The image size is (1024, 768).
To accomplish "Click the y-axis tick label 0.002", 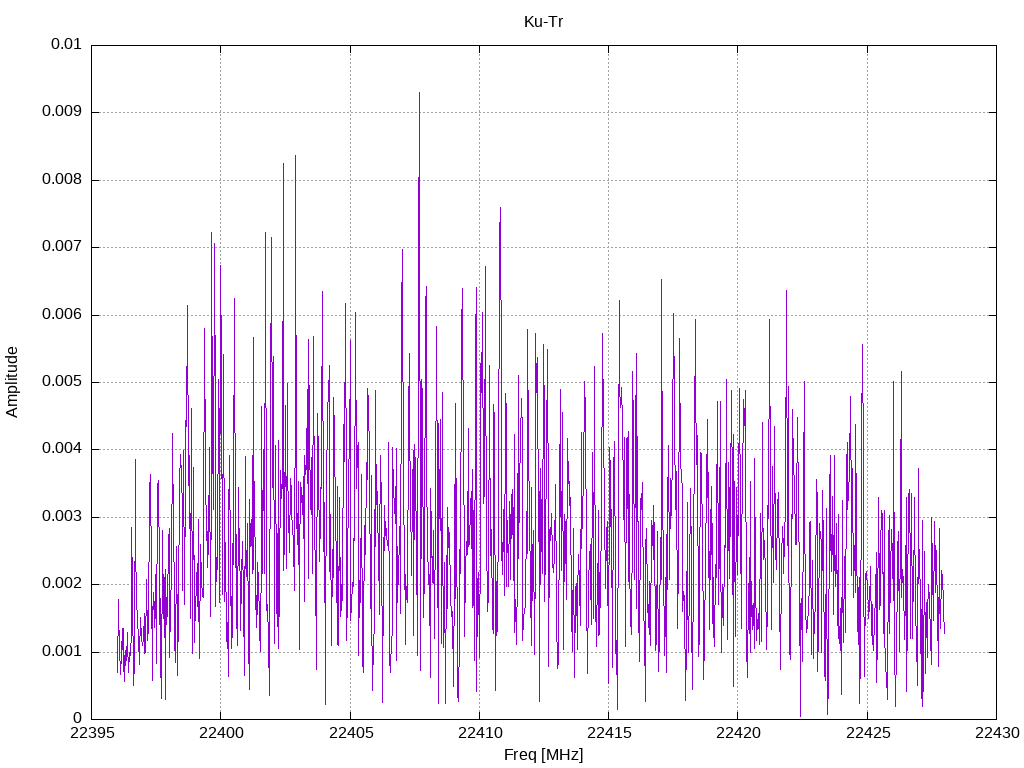I will [61, 584].
